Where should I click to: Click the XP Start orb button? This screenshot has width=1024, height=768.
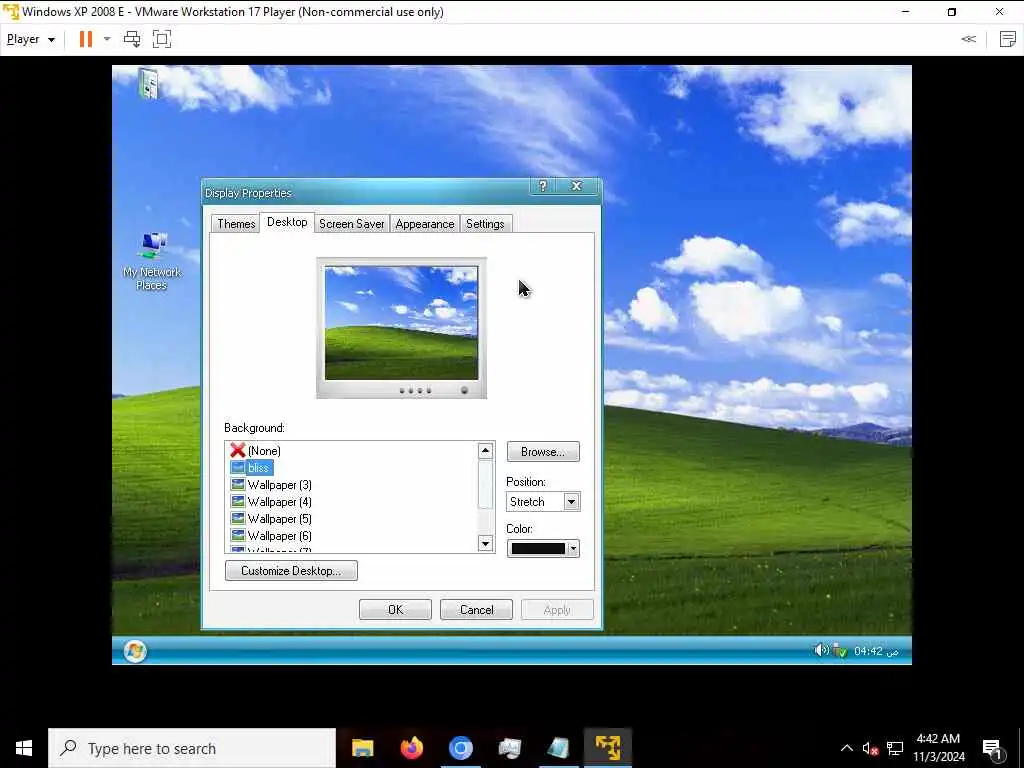(x=135, y=651)
